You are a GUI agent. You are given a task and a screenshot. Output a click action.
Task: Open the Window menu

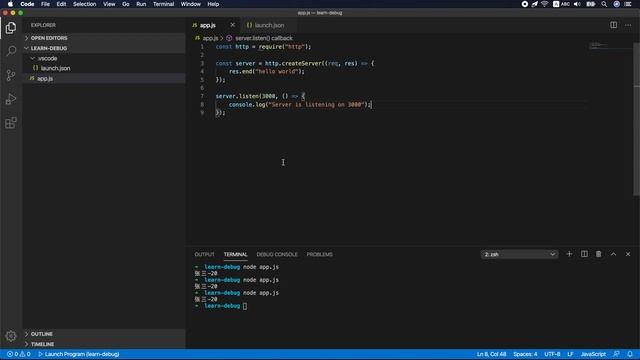191,4
